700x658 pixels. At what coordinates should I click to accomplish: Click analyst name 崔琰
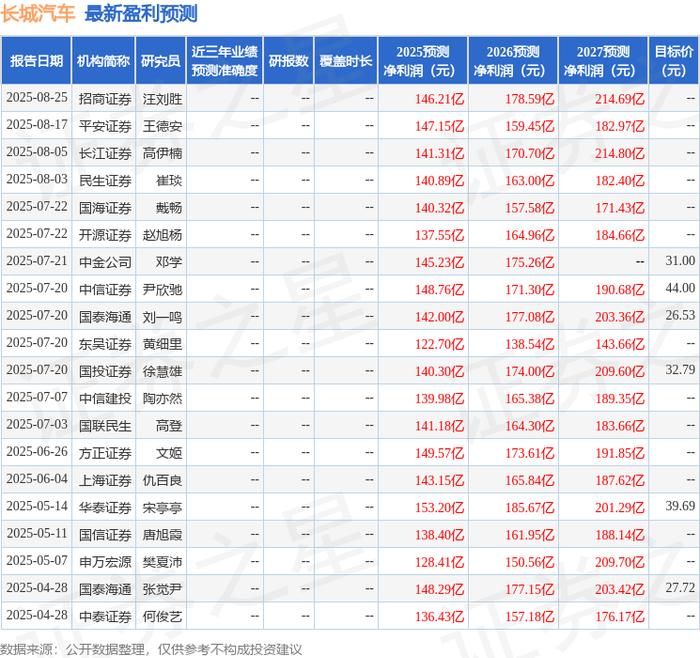pos(169,180)
